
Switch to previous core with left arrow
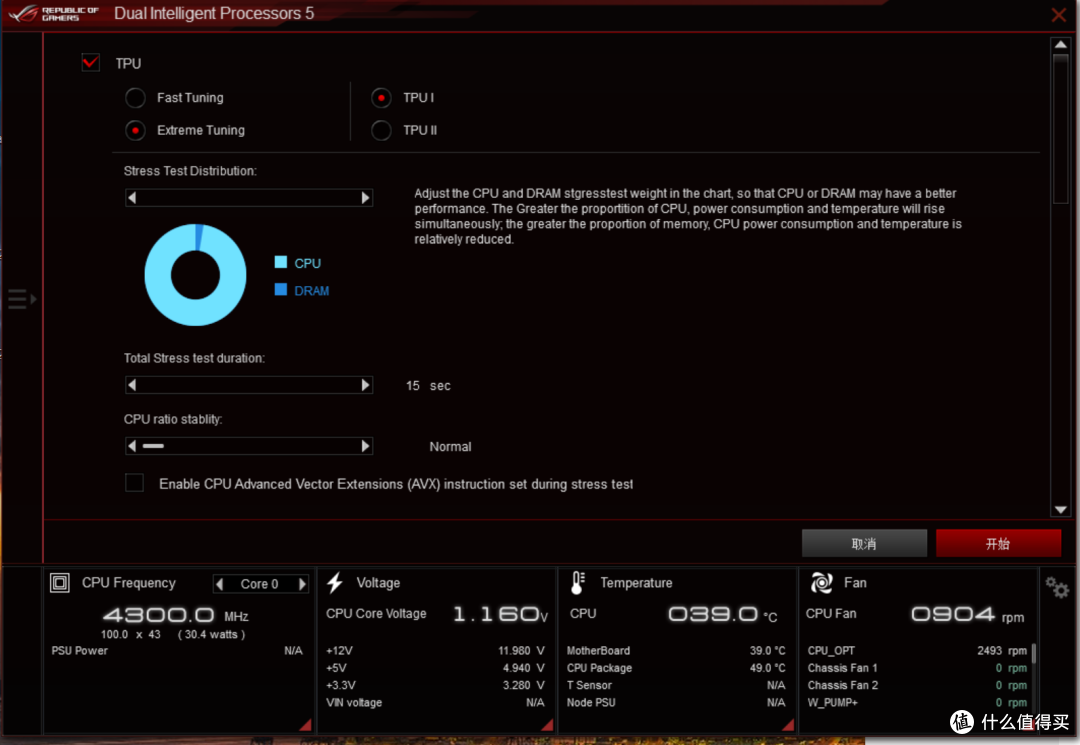point(220,584)
